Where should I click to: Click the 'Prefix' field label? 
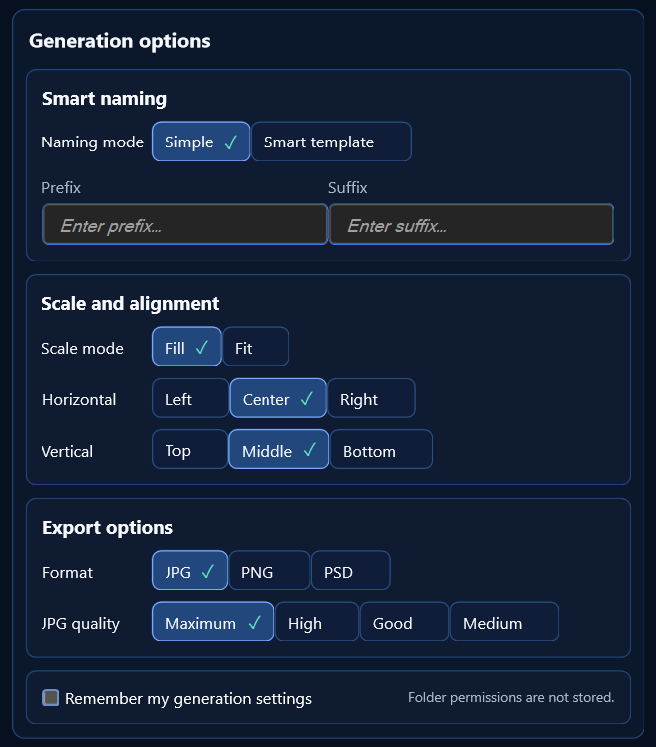pos(61,188)
